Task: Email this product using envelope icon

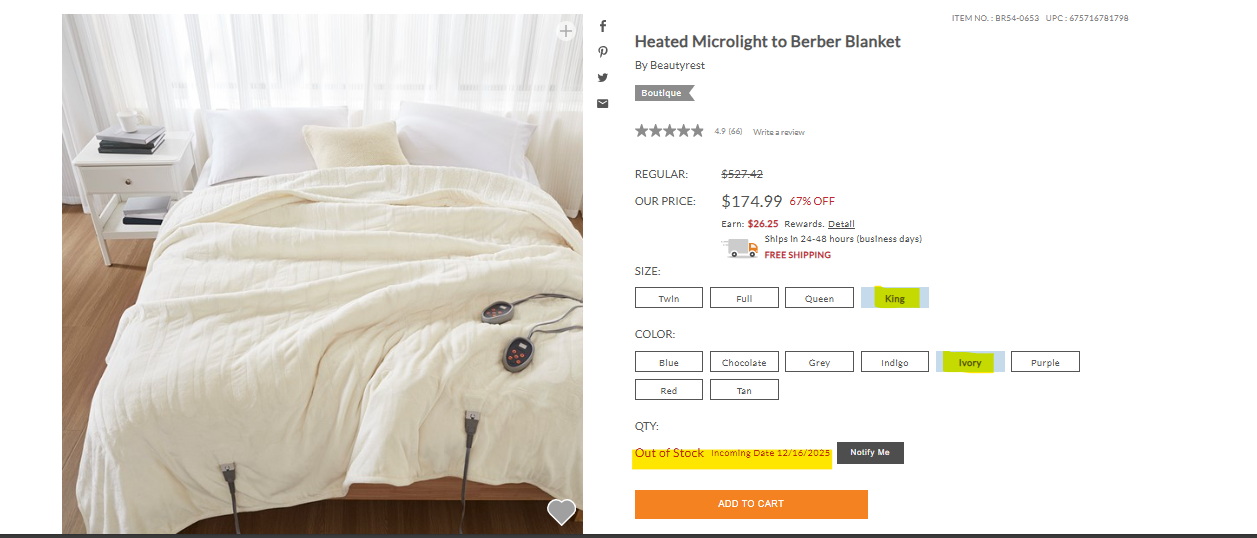Action: coord(603,103)
